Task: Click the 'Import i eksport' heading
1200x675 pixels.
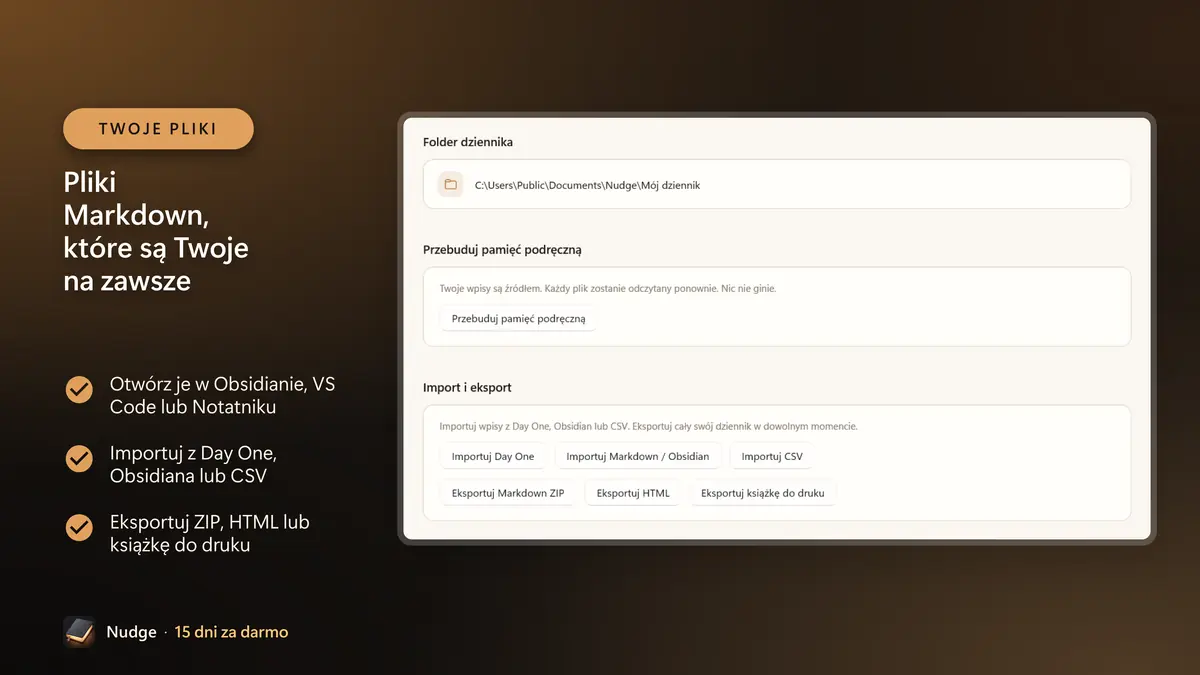Action: [x=467, y=387]
